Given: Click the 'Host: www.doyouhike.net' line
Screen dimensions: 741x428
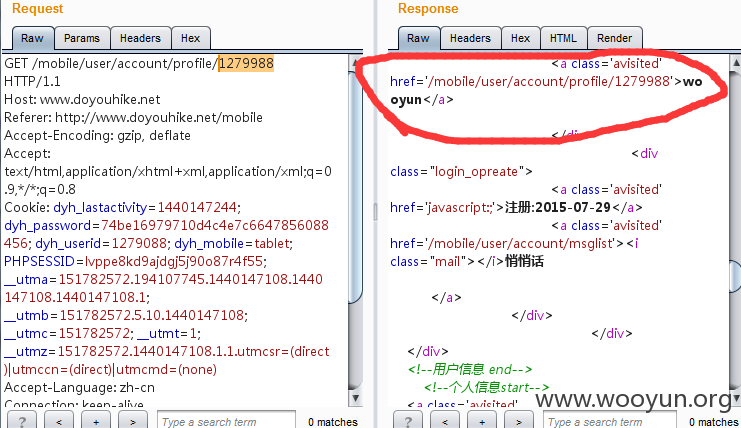Looking at the screenshot, I should (x=82, y=99).
